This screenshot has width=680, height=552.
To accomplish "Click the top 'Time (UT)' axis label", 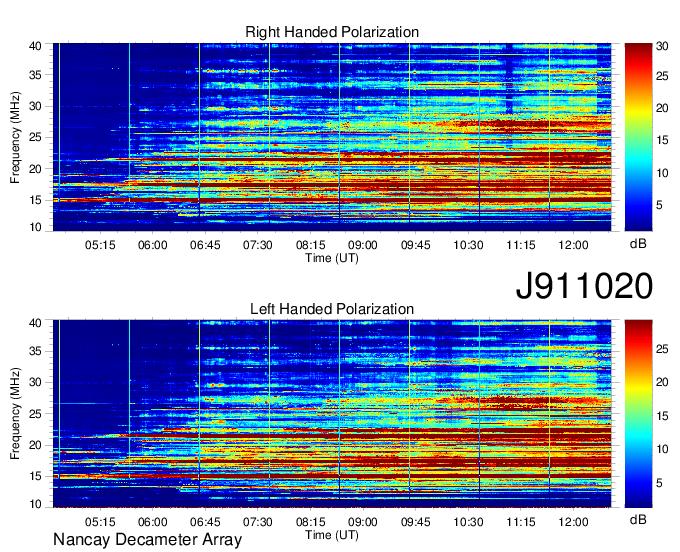I will [332, 258].
